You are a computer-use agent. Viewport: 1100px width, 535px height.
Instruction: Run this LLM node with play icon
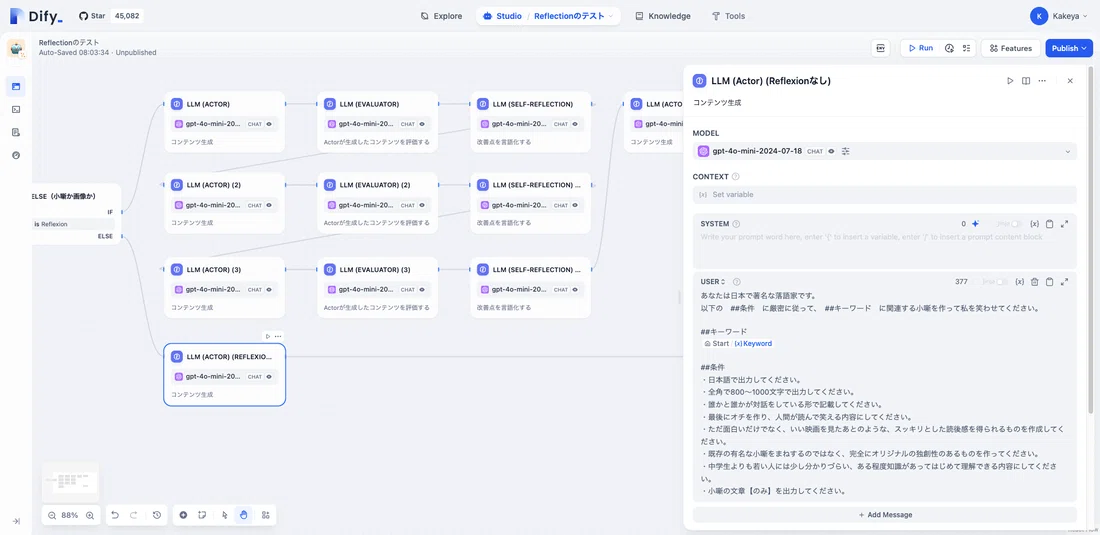pyautogui.click(x=1010, y=81)
